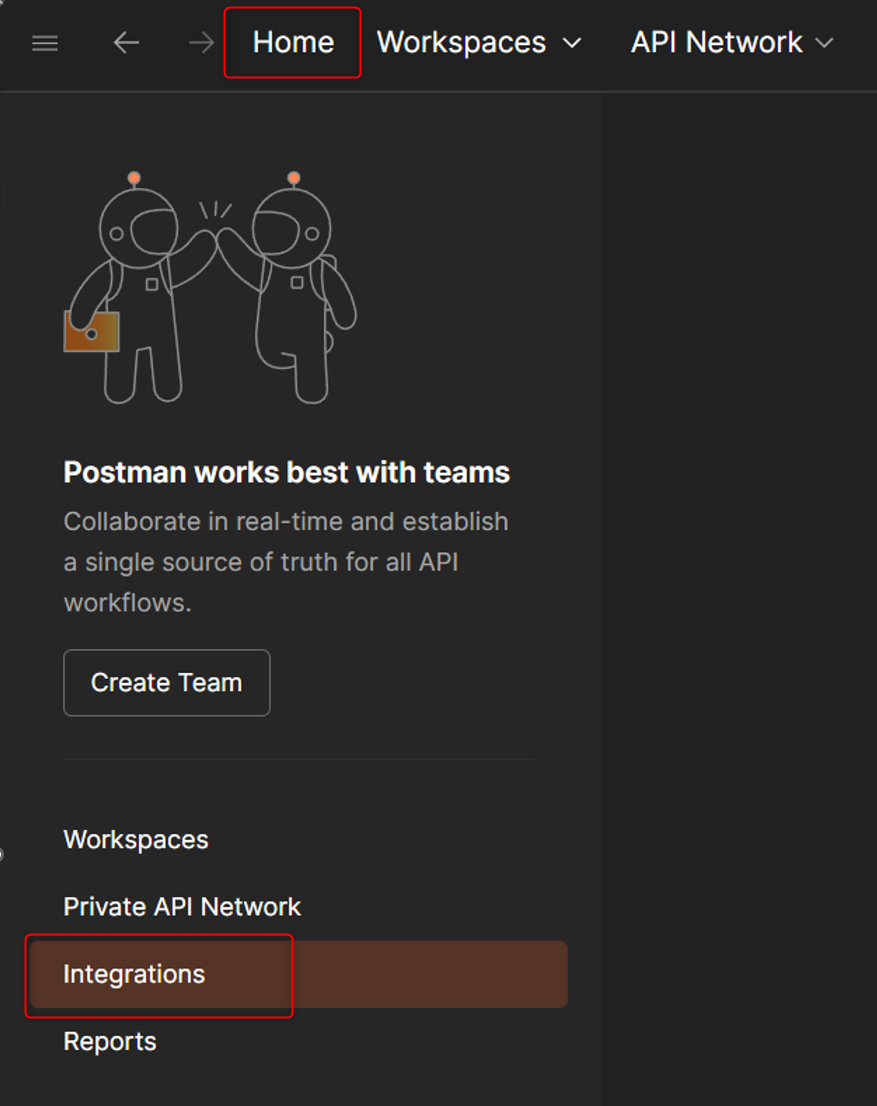Open the Reports section
877x1106 pixels.
point(110,1041)
